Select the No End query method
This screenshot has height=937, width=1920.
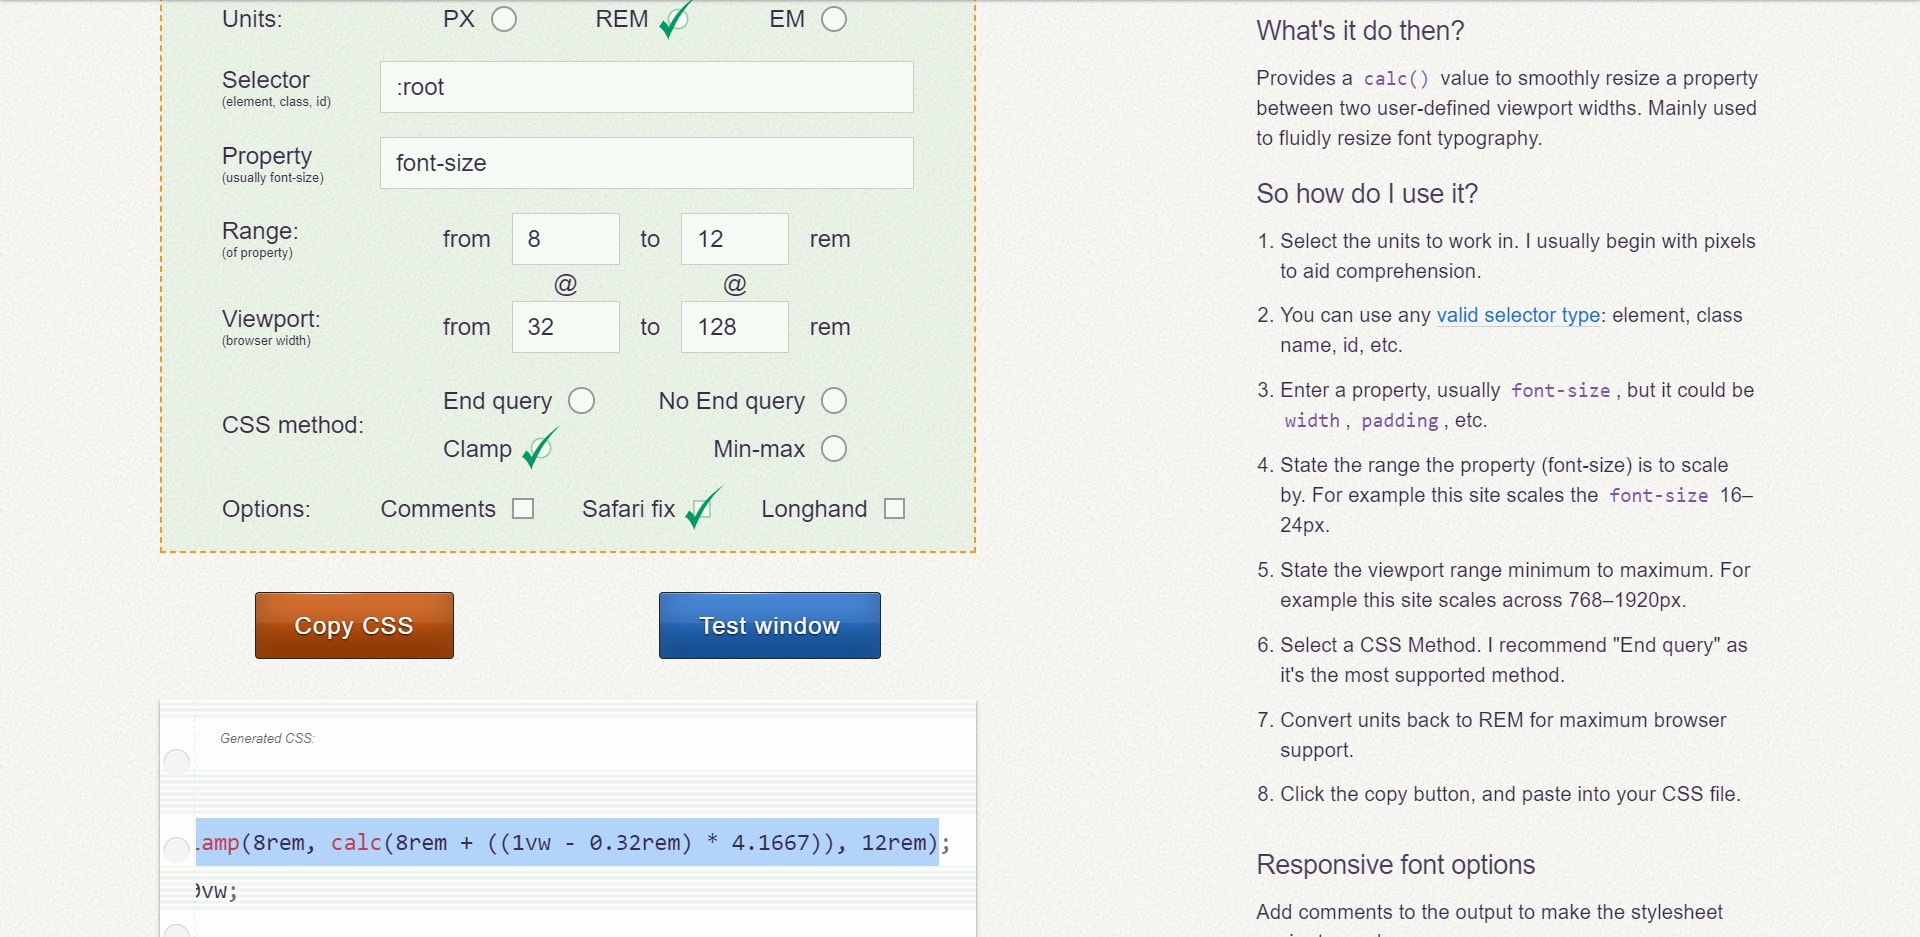[x=833, y=401]
